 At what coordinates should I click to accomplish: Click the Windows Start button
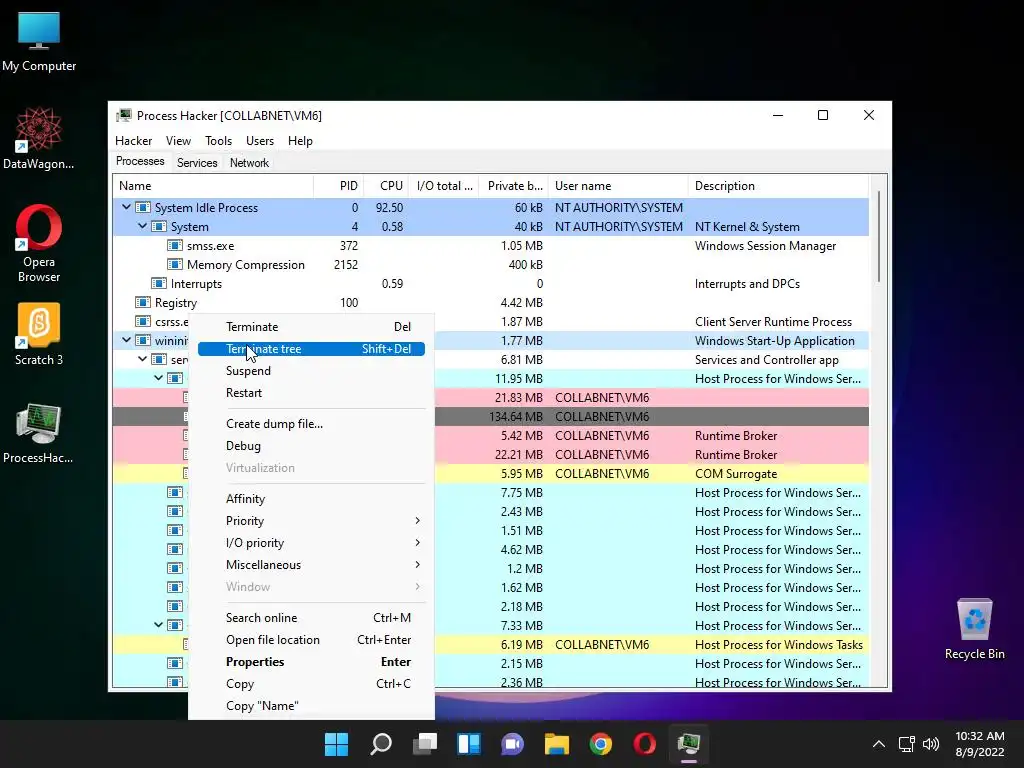tap(336, 744)
